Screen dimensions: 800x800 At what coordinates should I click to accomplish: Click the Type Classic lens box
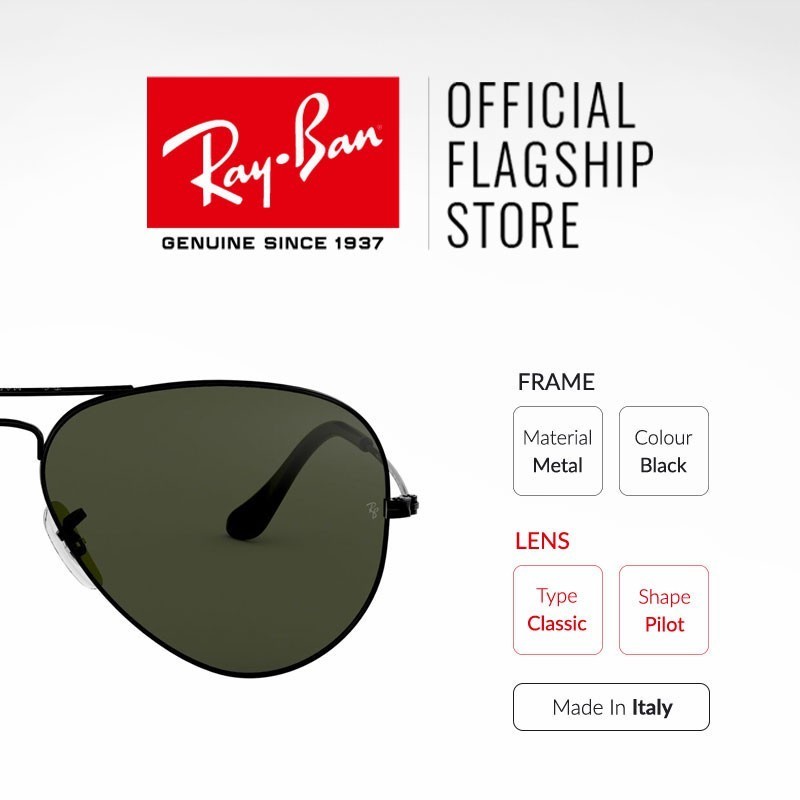click(558, 610)
